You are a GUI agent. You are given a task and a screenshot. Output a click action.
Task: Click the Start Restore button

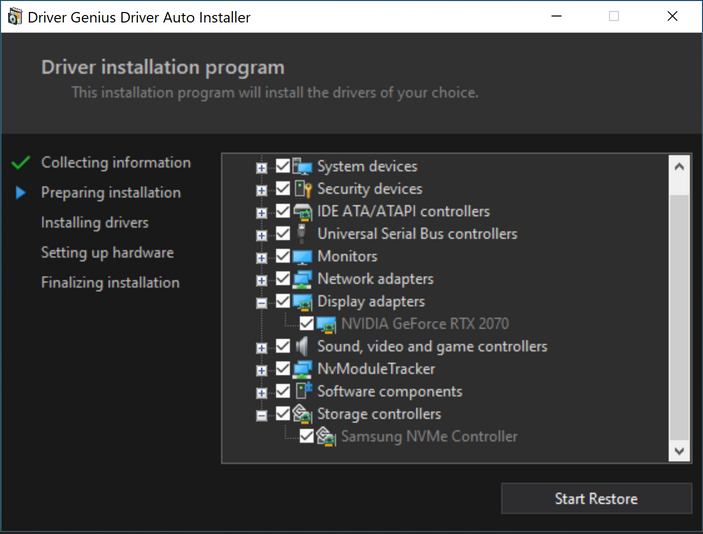click(596, 499)
